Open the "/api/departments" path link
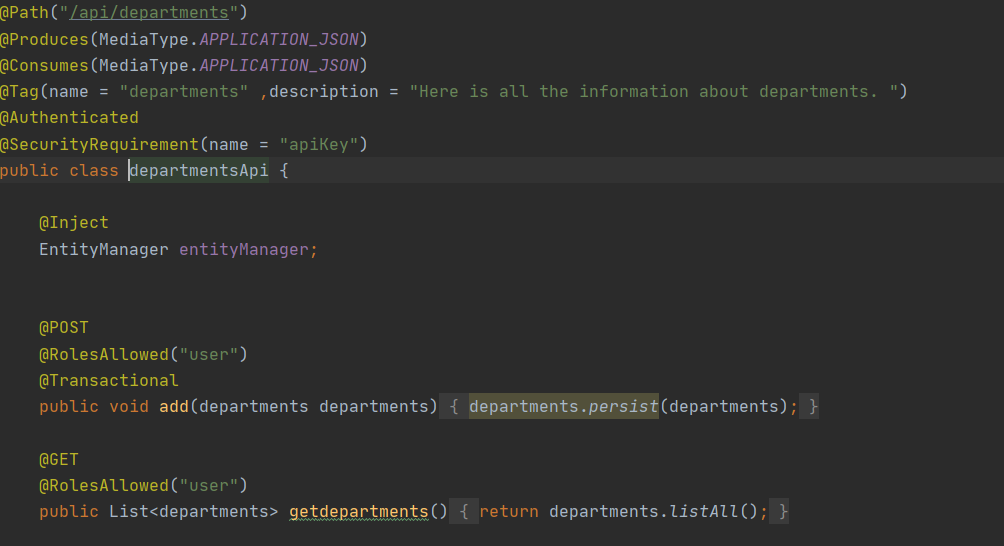1004x546 pixels. [149, 13]
